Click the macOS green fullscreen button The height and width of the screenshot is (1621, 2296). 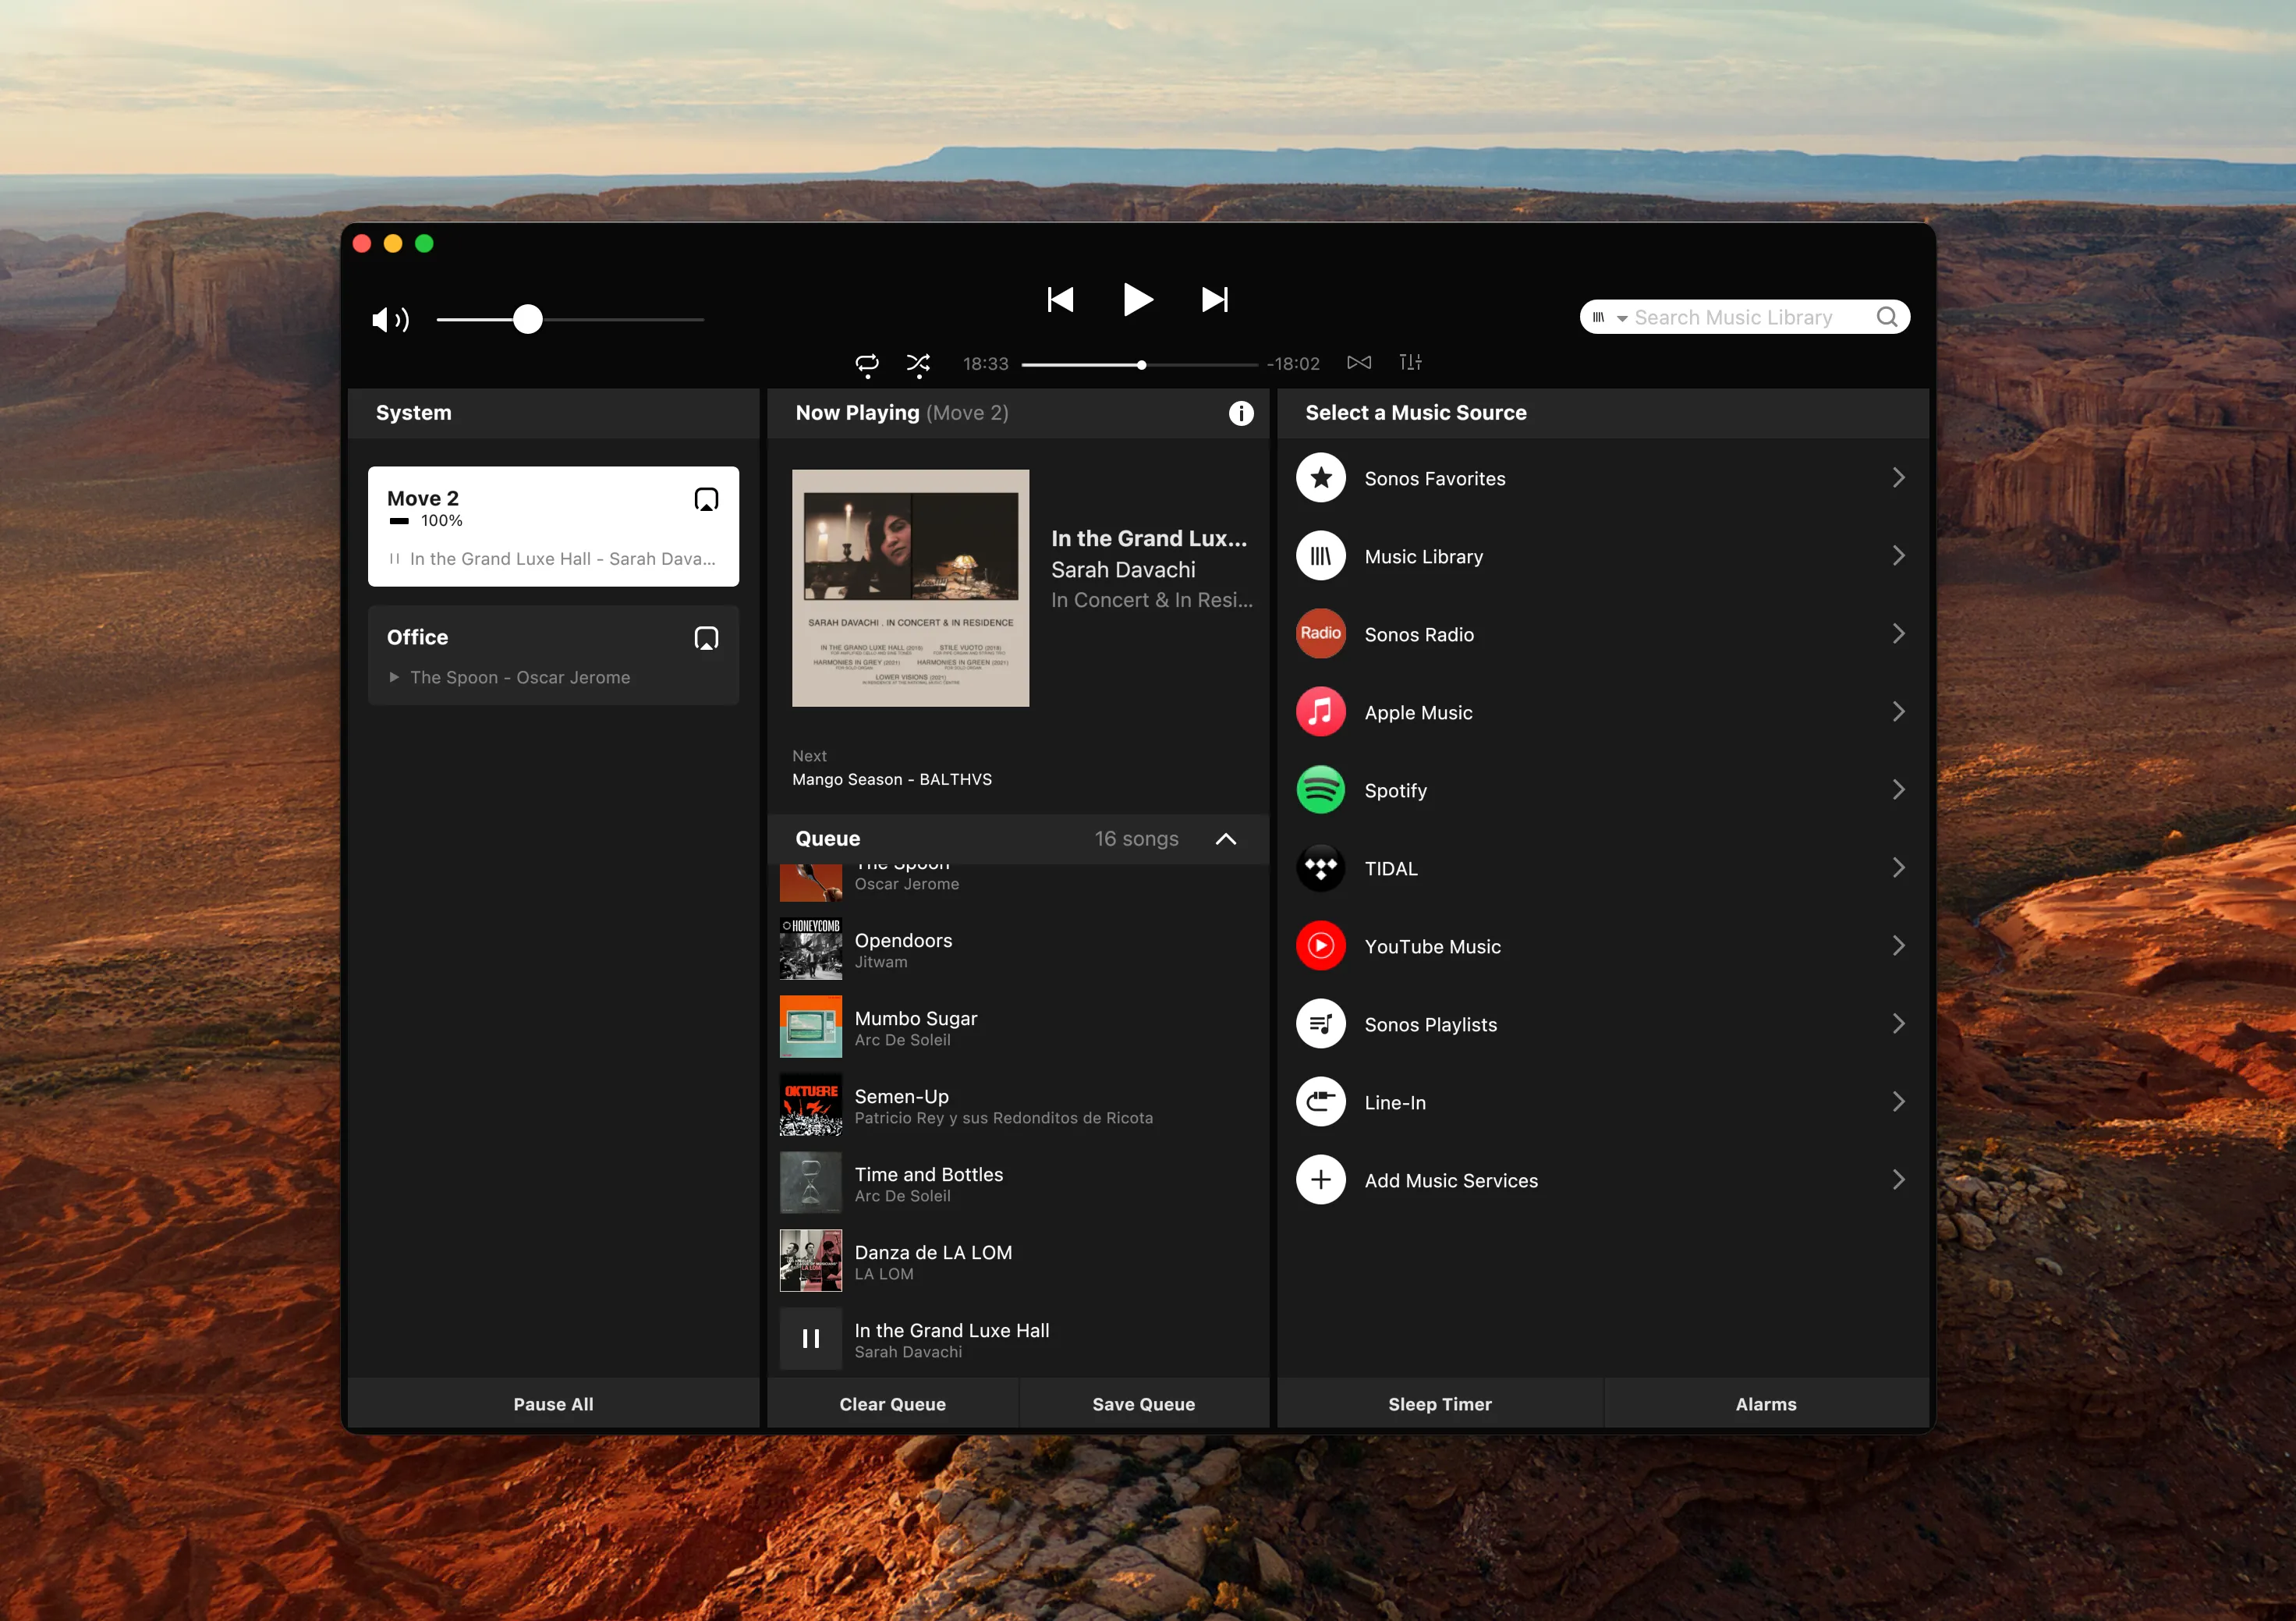coord(424,243)
